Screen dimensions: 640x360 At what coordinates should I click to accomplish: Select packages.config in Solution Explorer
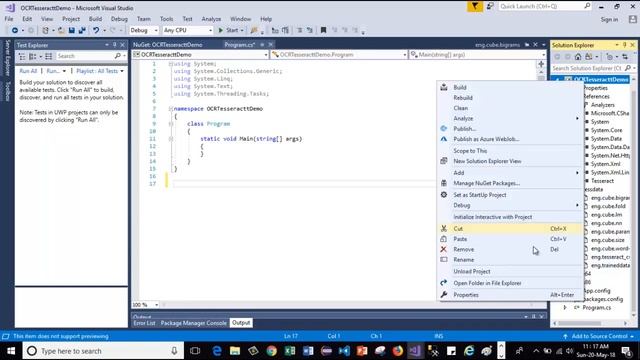tap(603, 299)
